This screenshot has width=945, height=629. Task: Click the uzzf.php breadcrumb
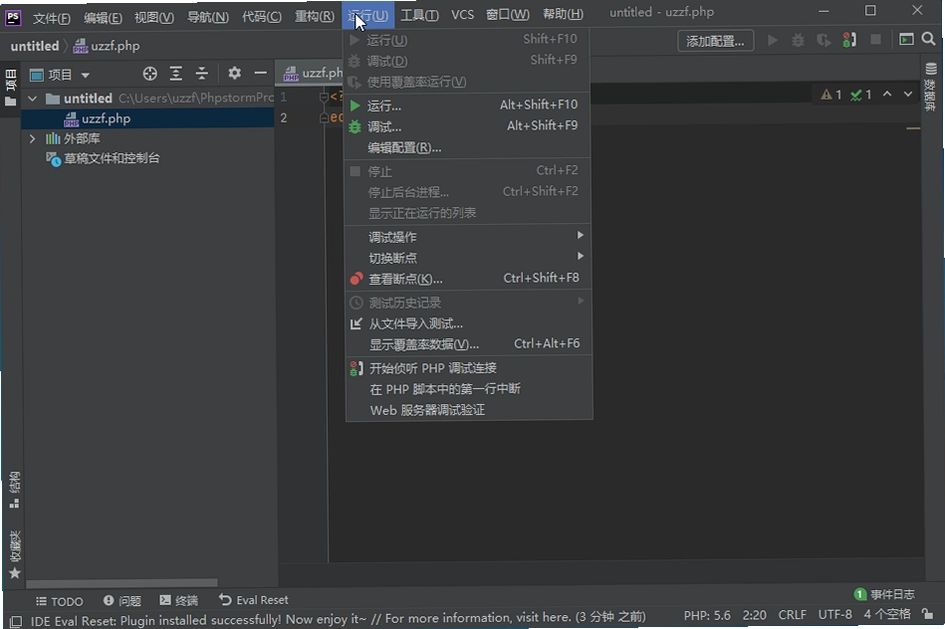coord(107,46)
